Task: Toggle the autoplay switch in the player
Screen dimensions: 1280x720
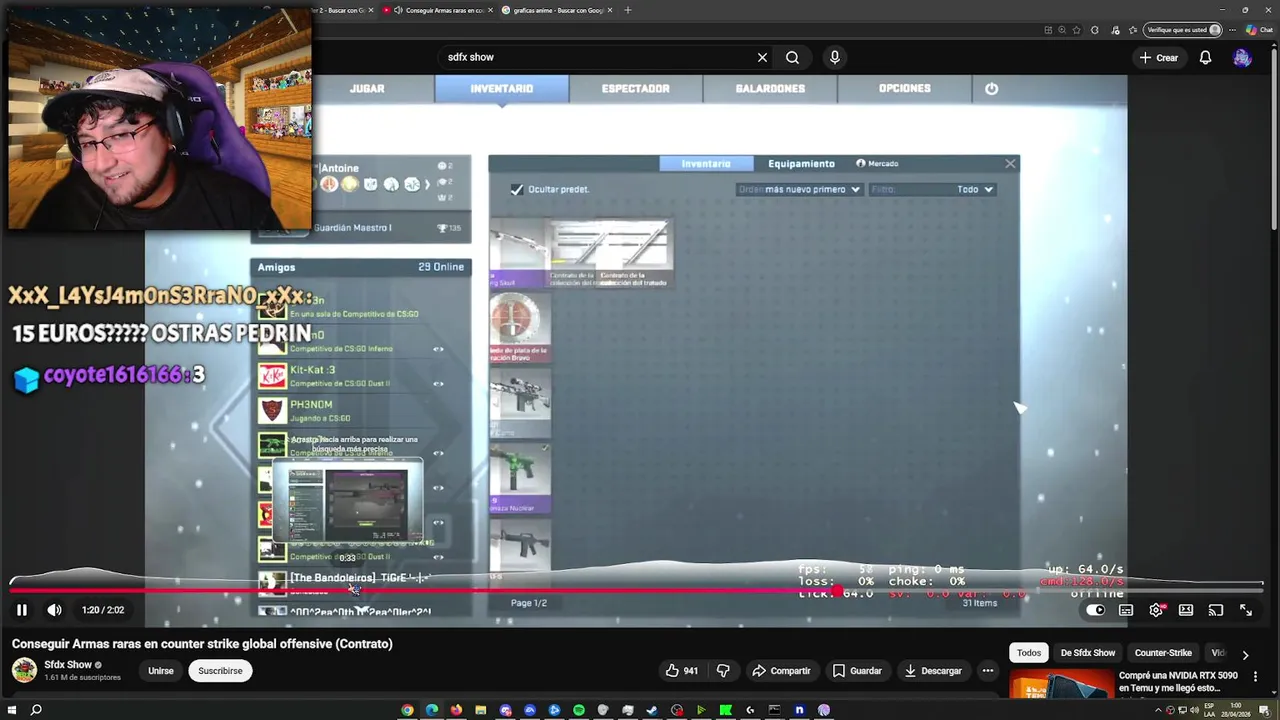Action: (x=1095, y=610)
